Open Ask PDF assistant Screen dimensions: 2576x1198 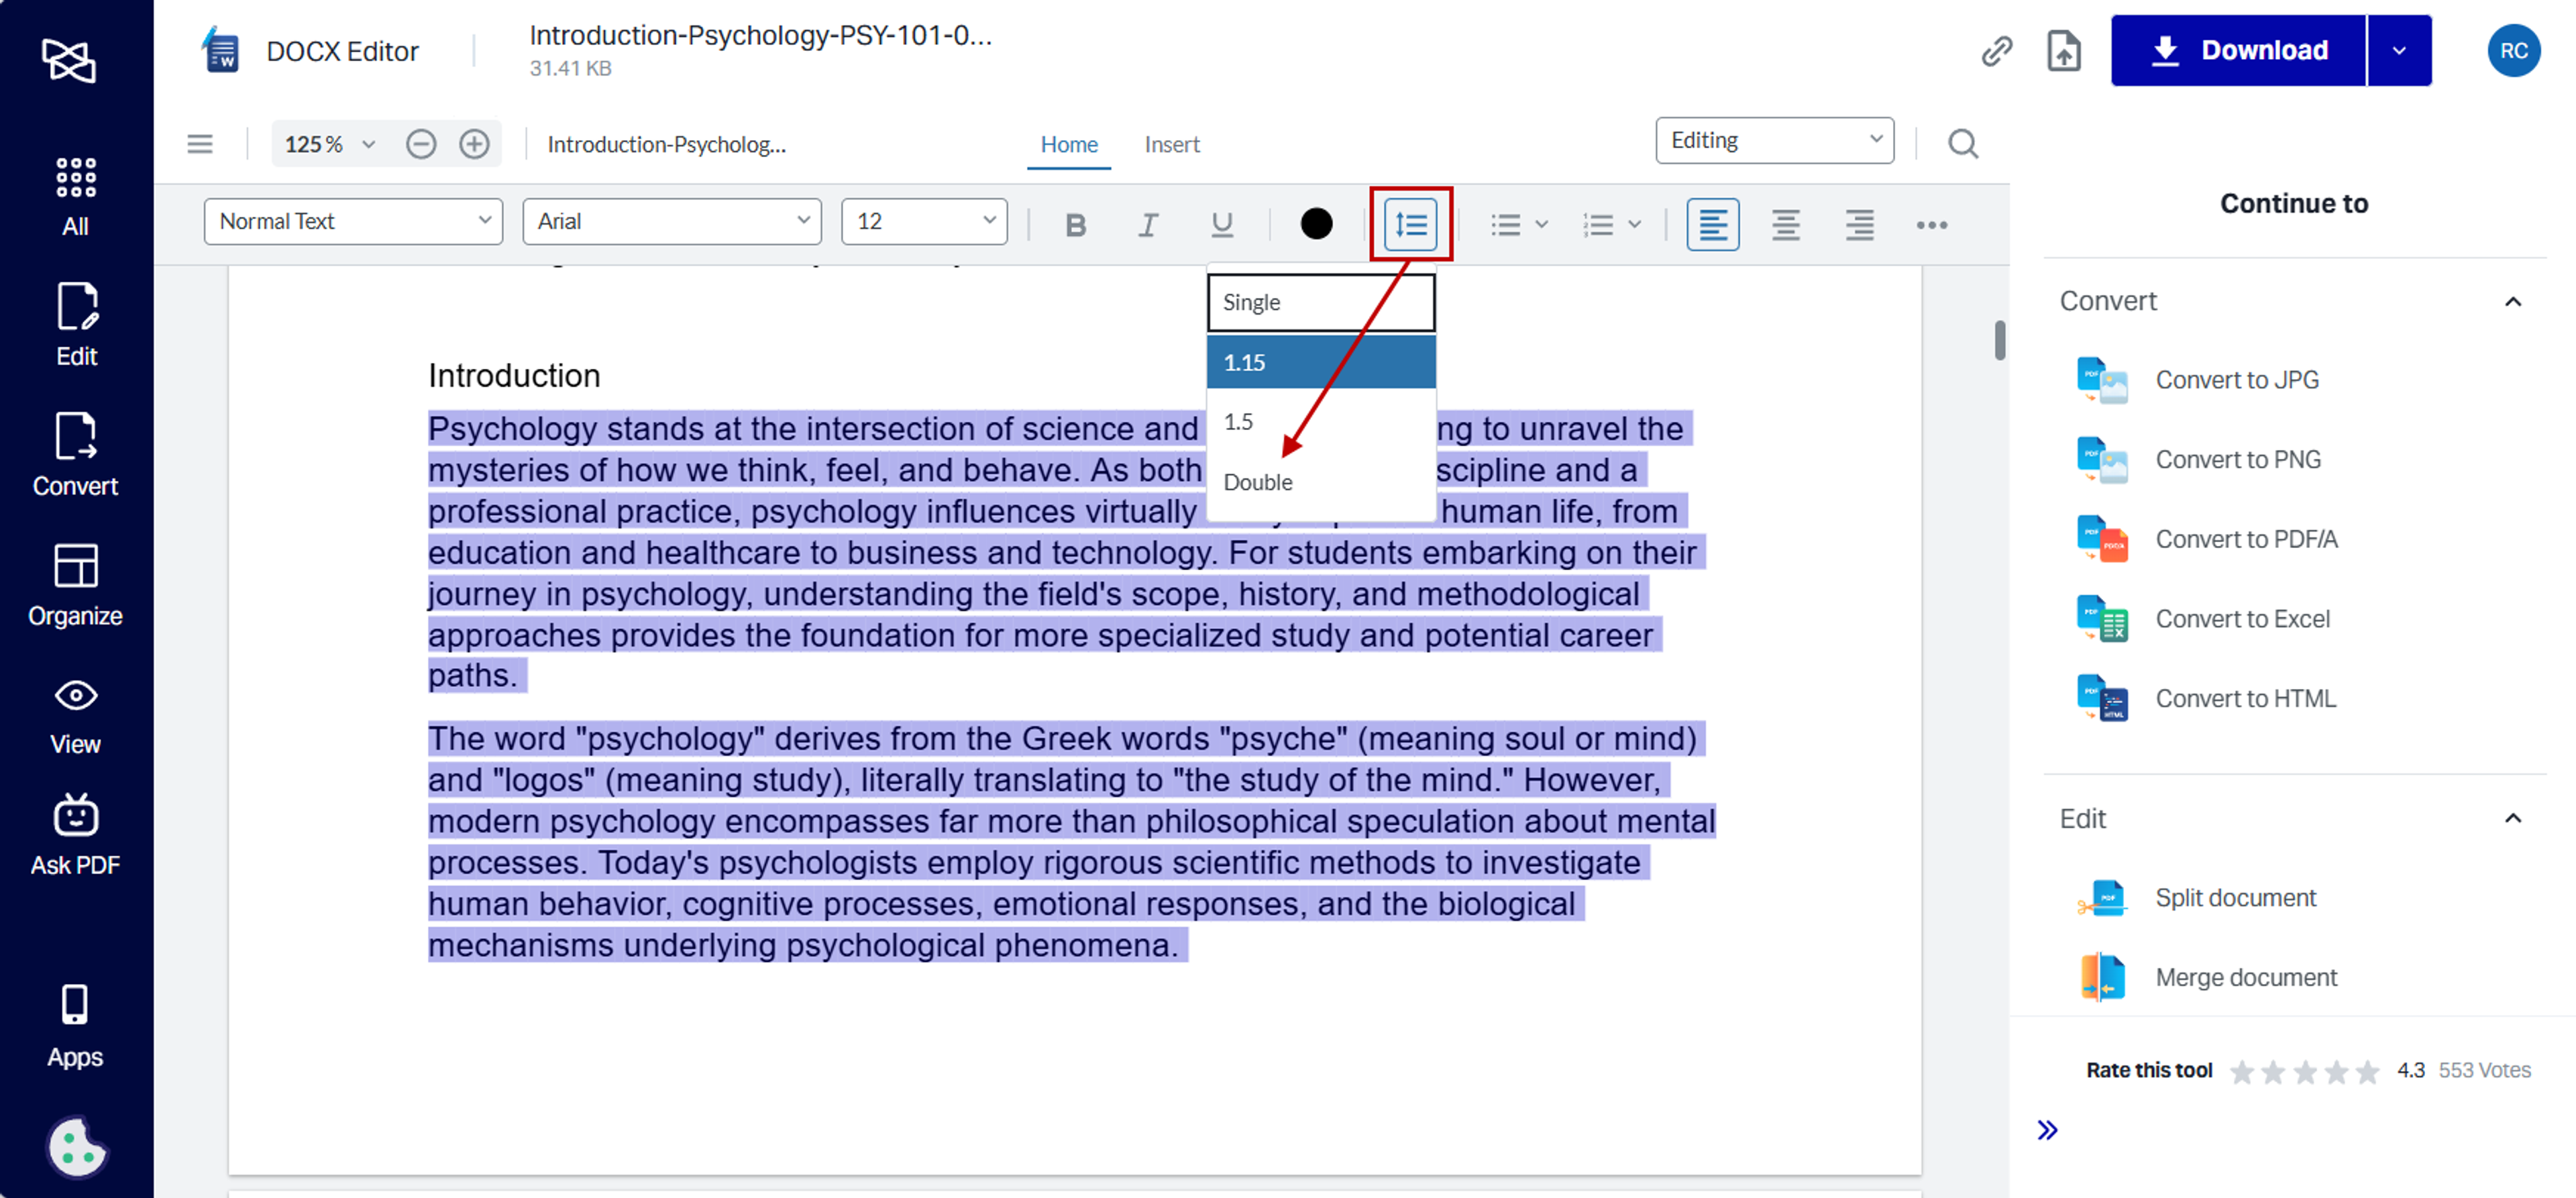pos(76,836)
